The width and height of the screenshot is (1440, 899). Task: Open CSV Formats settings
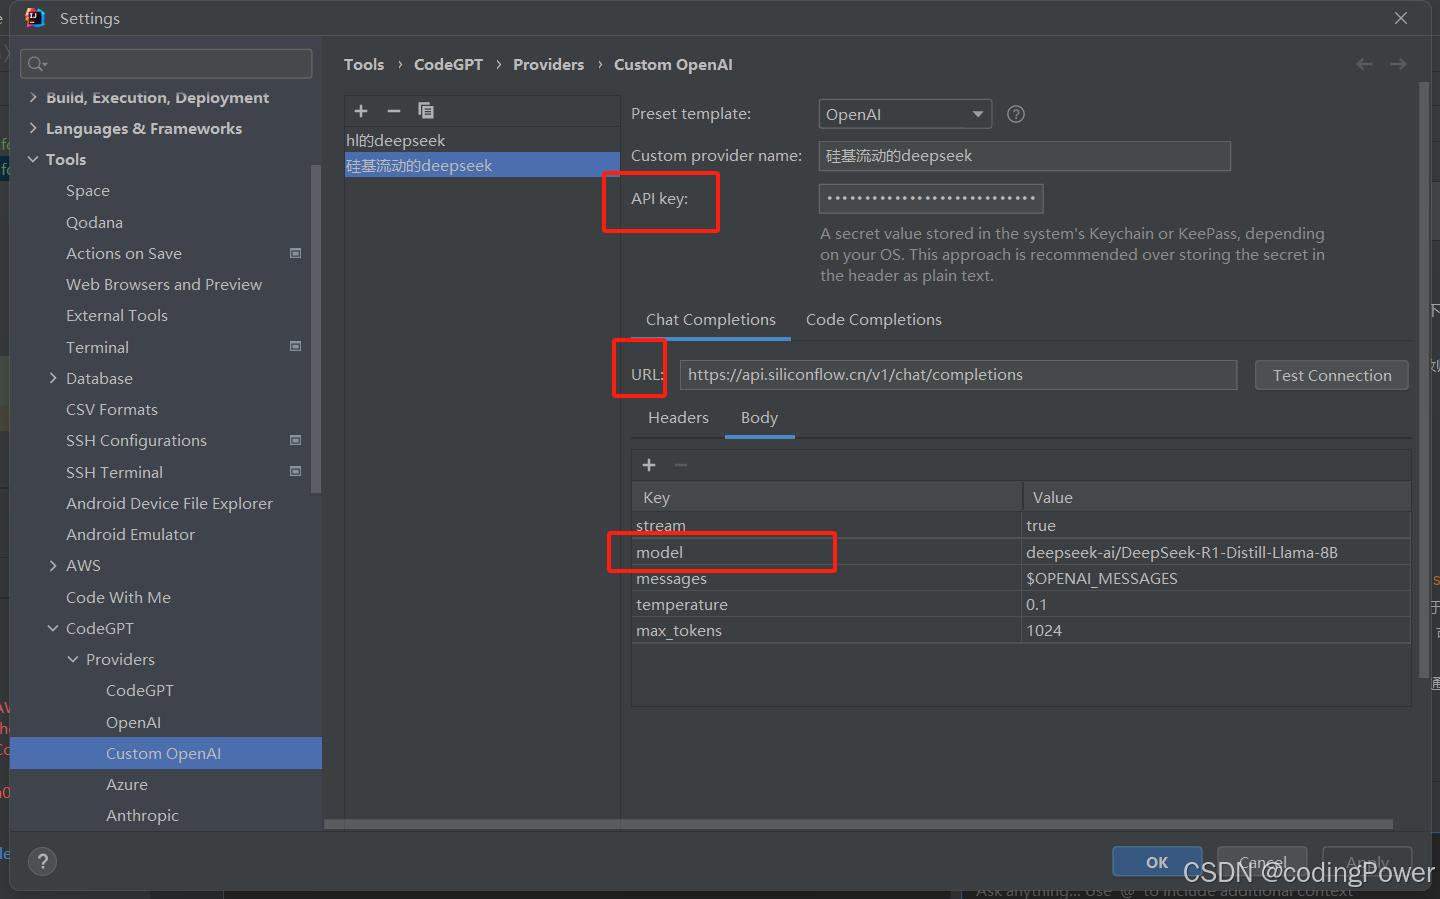(x=112, y=409)
